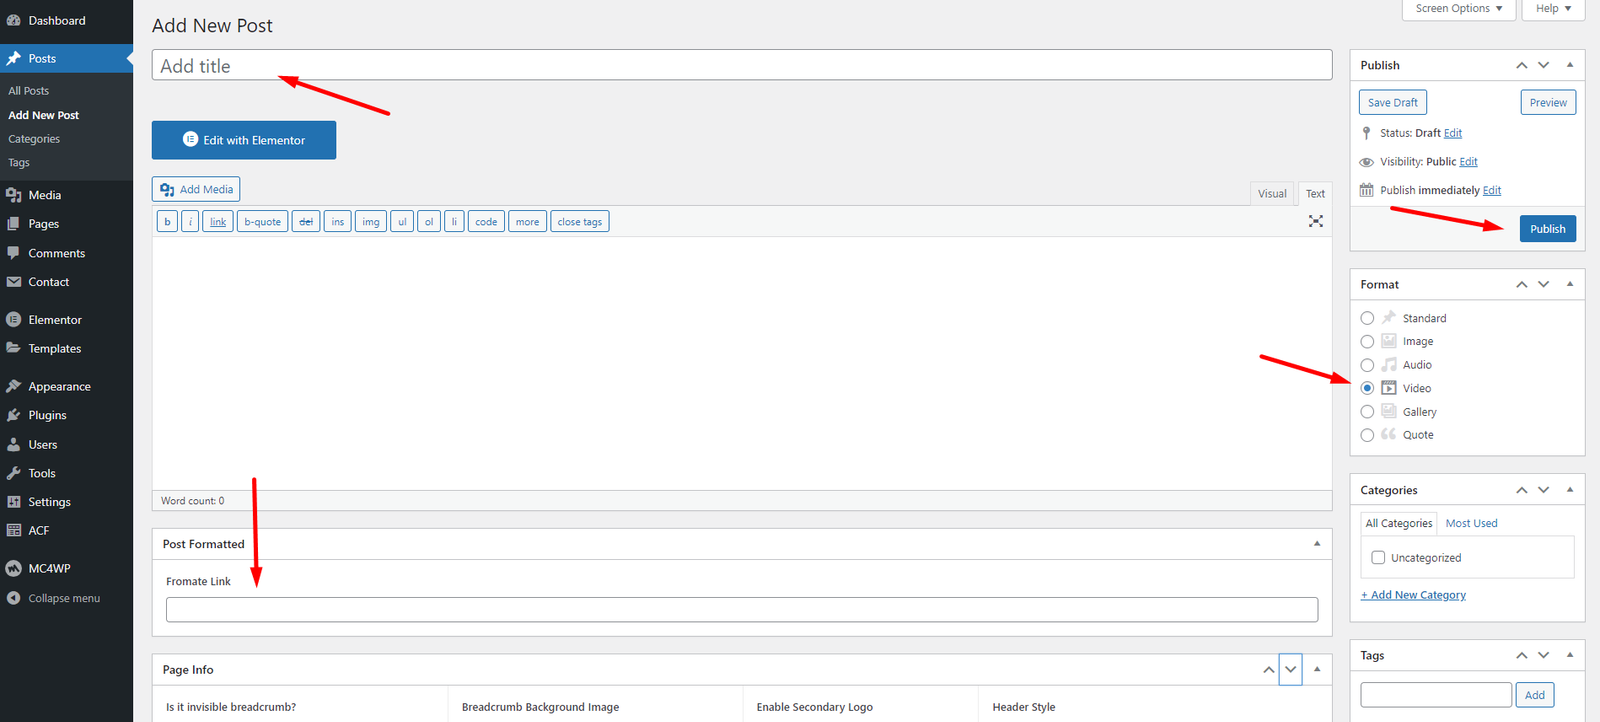Screen dimensions: 1600x722
Task: Click the Edit with Elementor button
Action: pos(244,140)
